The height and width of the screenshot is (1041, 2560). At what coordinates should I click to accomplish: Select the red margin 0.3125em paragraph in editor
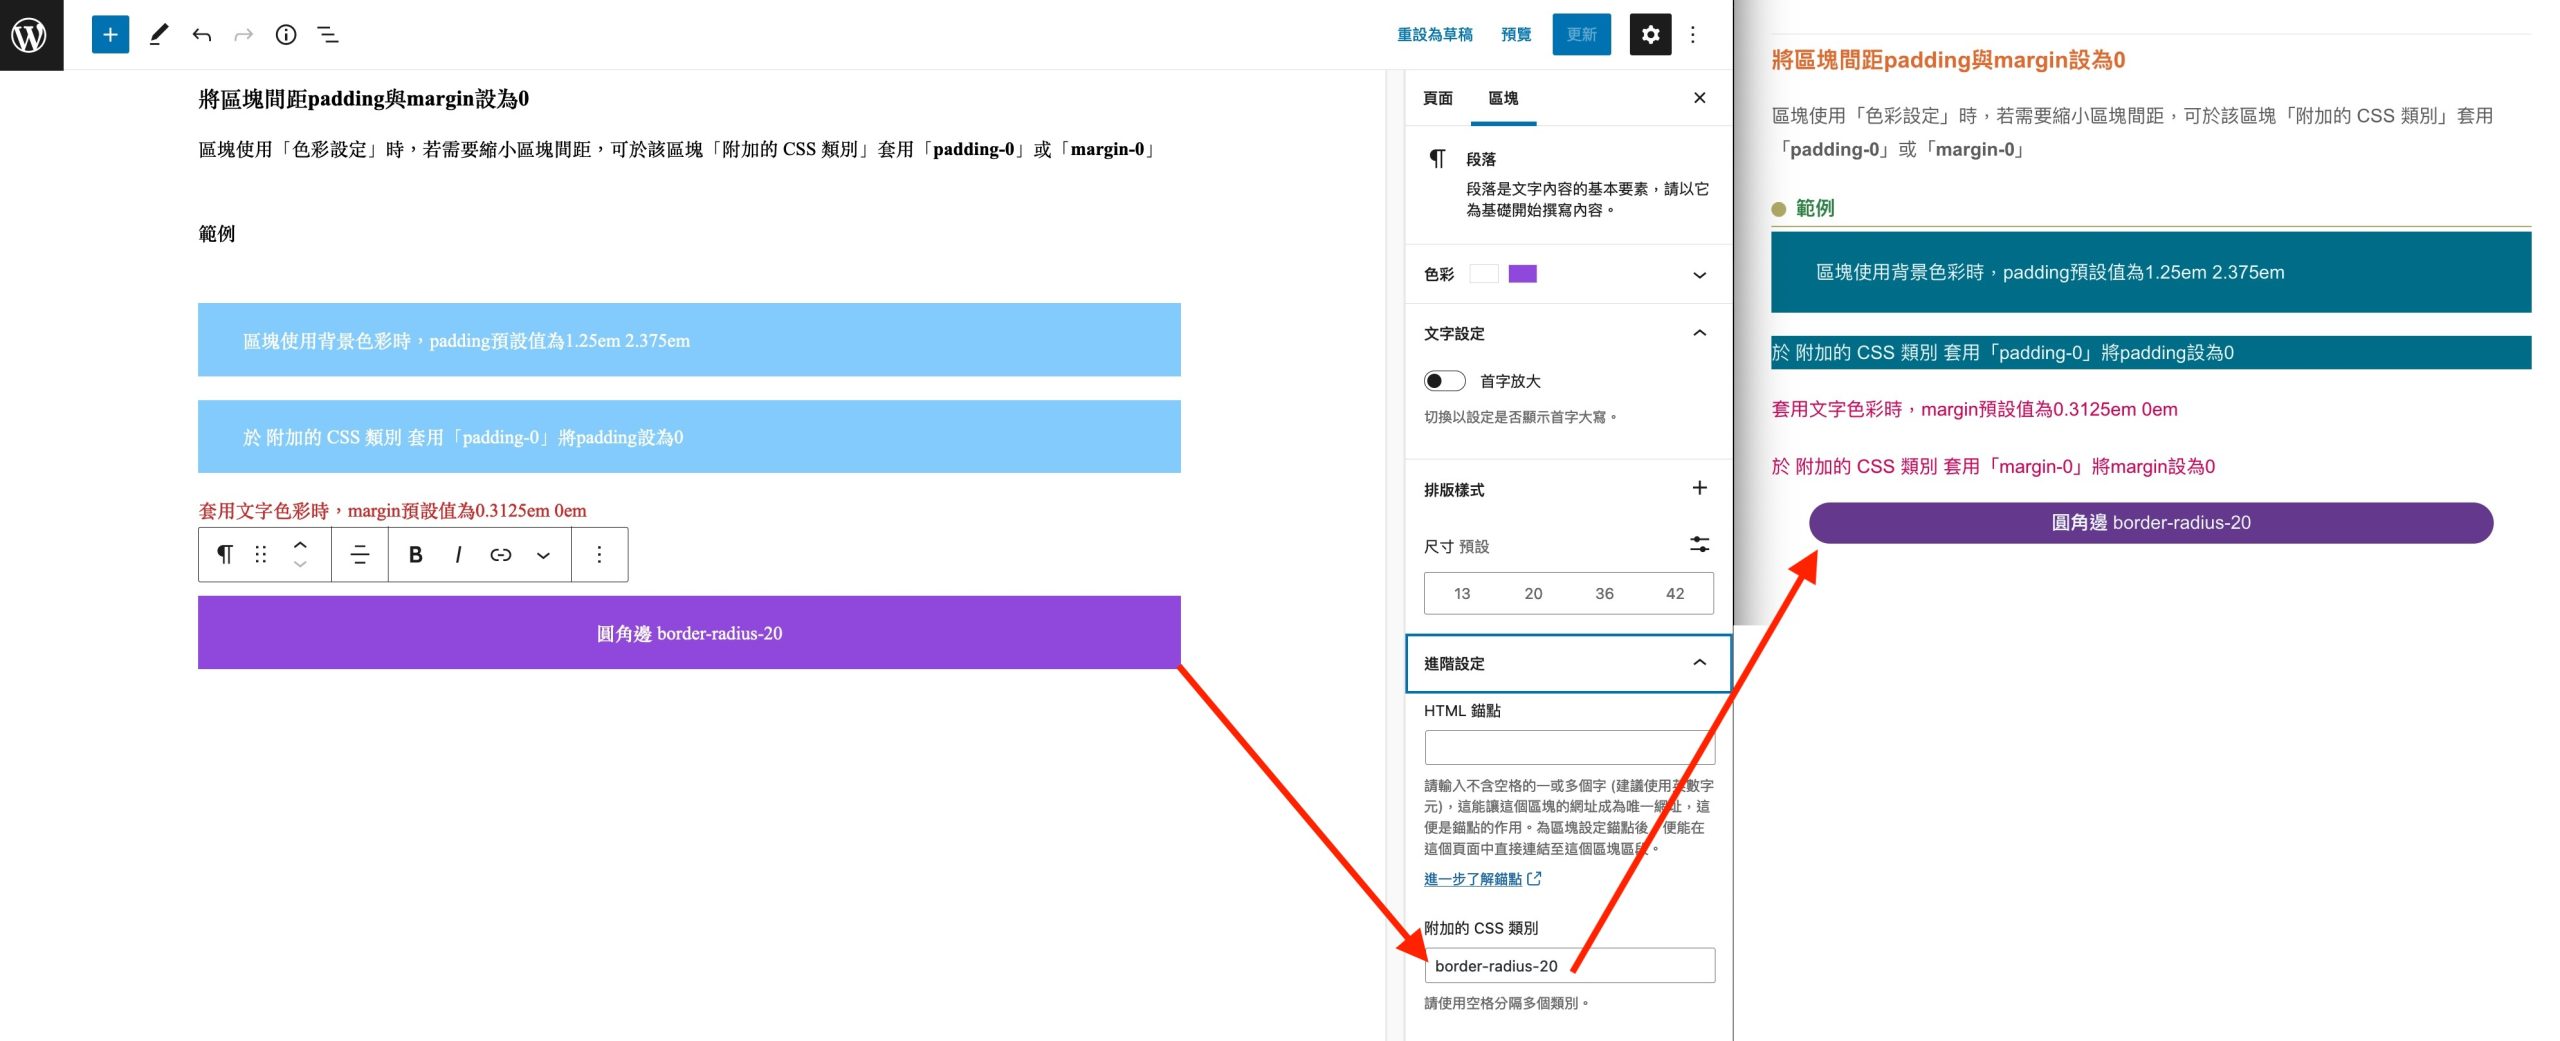click(393, 511)
